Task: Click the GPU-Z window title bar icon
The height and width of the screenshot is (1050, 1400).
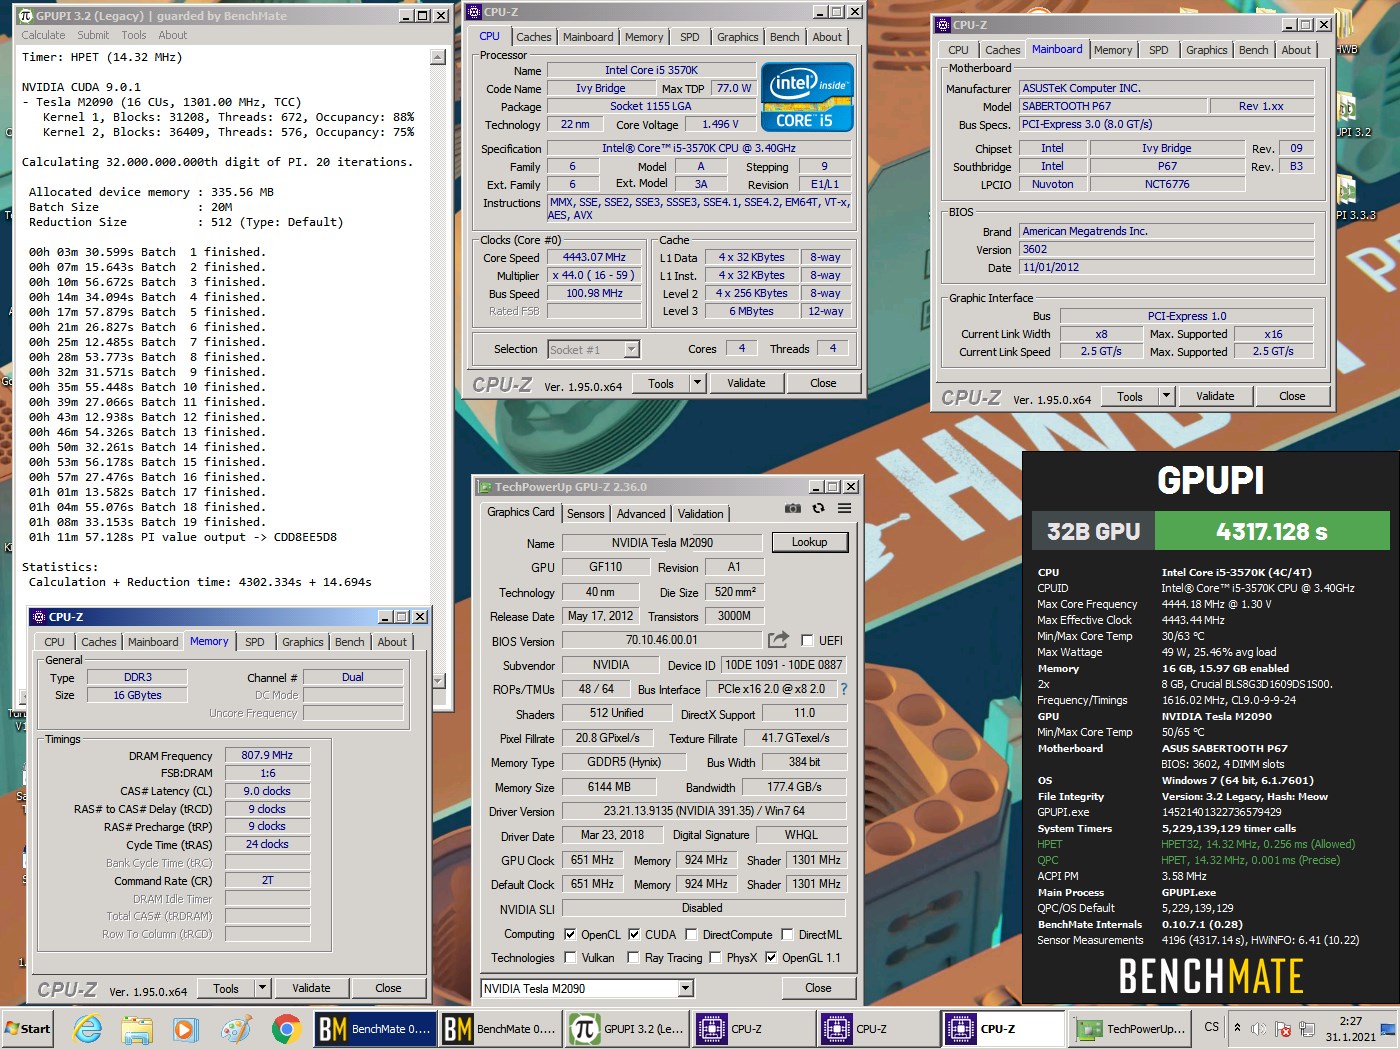Action: [485, 487]
